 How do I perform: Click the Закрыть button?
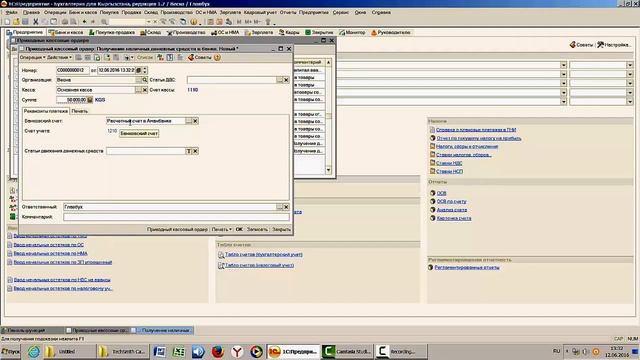click(281, 229)
